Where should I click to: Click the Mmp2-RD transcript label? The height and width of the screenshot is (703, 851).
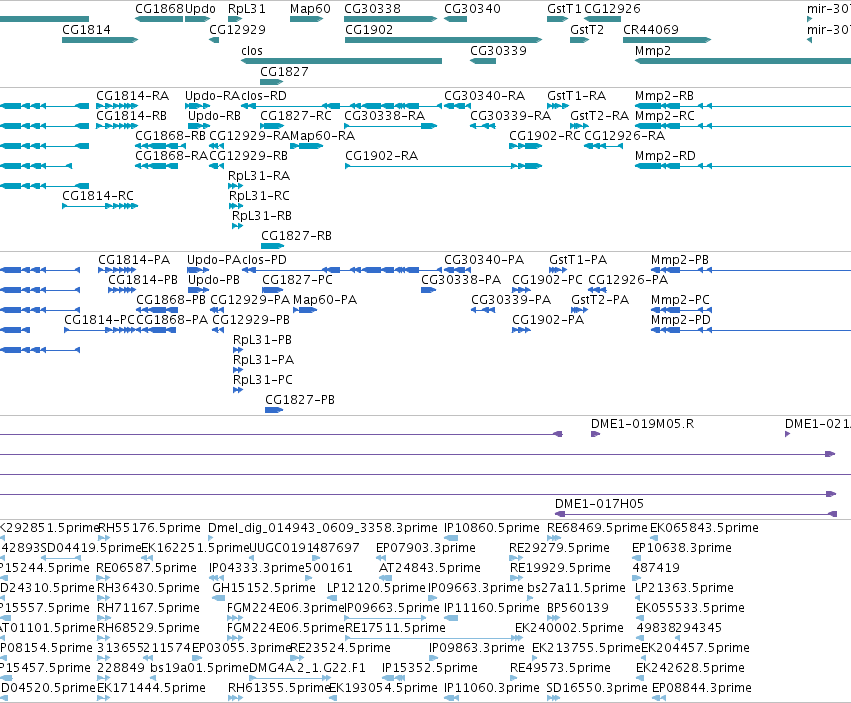(665, 156)
